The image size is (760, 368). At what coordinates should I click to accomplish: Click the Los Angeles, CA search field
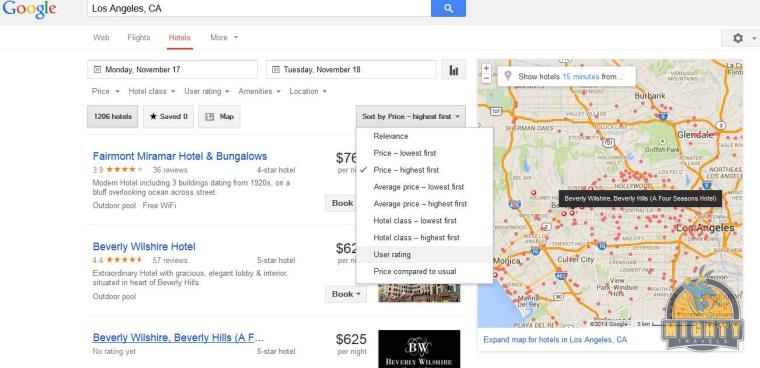[x=259, y=8]
